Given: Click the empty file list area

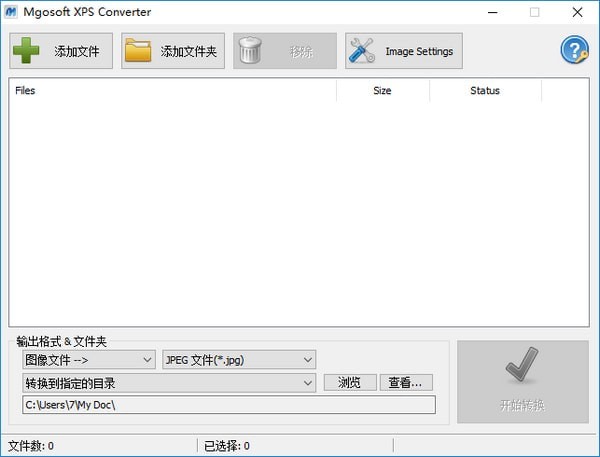Looking at the screenshot, I should [298, 214].
